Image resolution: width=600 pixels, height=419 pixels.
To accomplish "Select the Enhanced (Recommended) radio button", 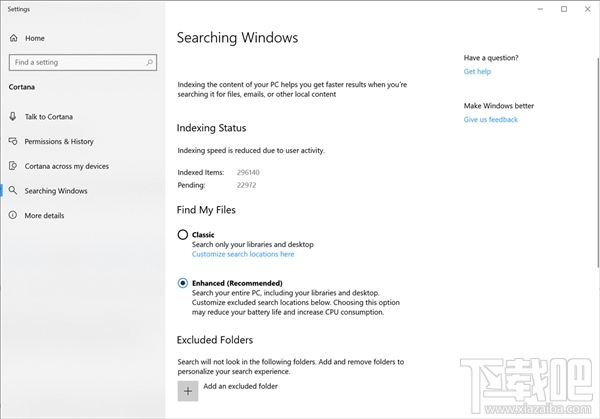I will tap(183, 283).
